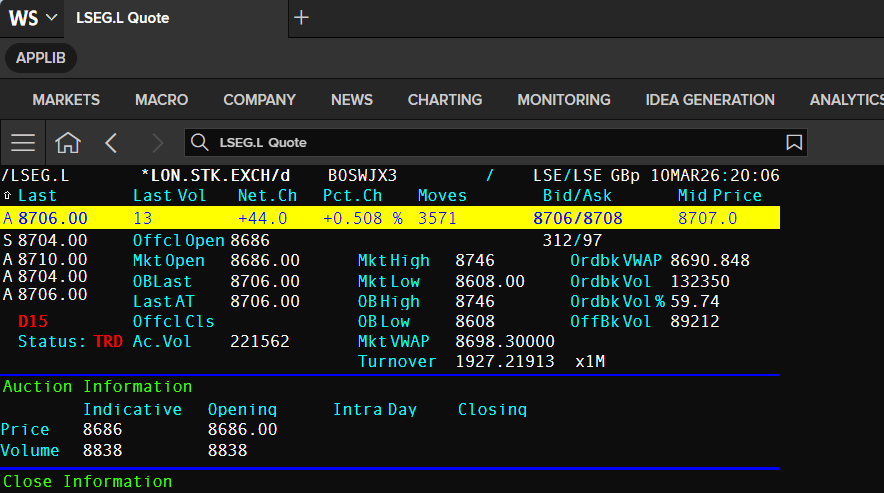Select bid/ask quote 8706/8708
This screenshot has height=493, width=884.
[578, 218]
